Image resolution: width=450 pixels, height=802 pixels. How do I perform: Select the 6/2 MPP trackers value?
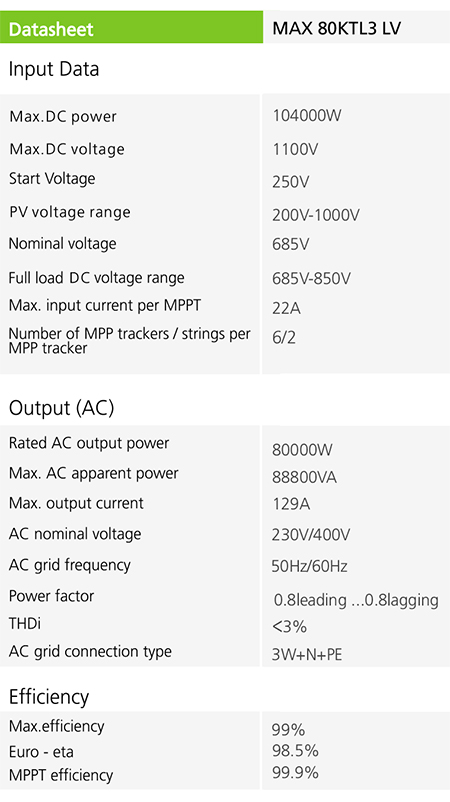click(284, 338)
